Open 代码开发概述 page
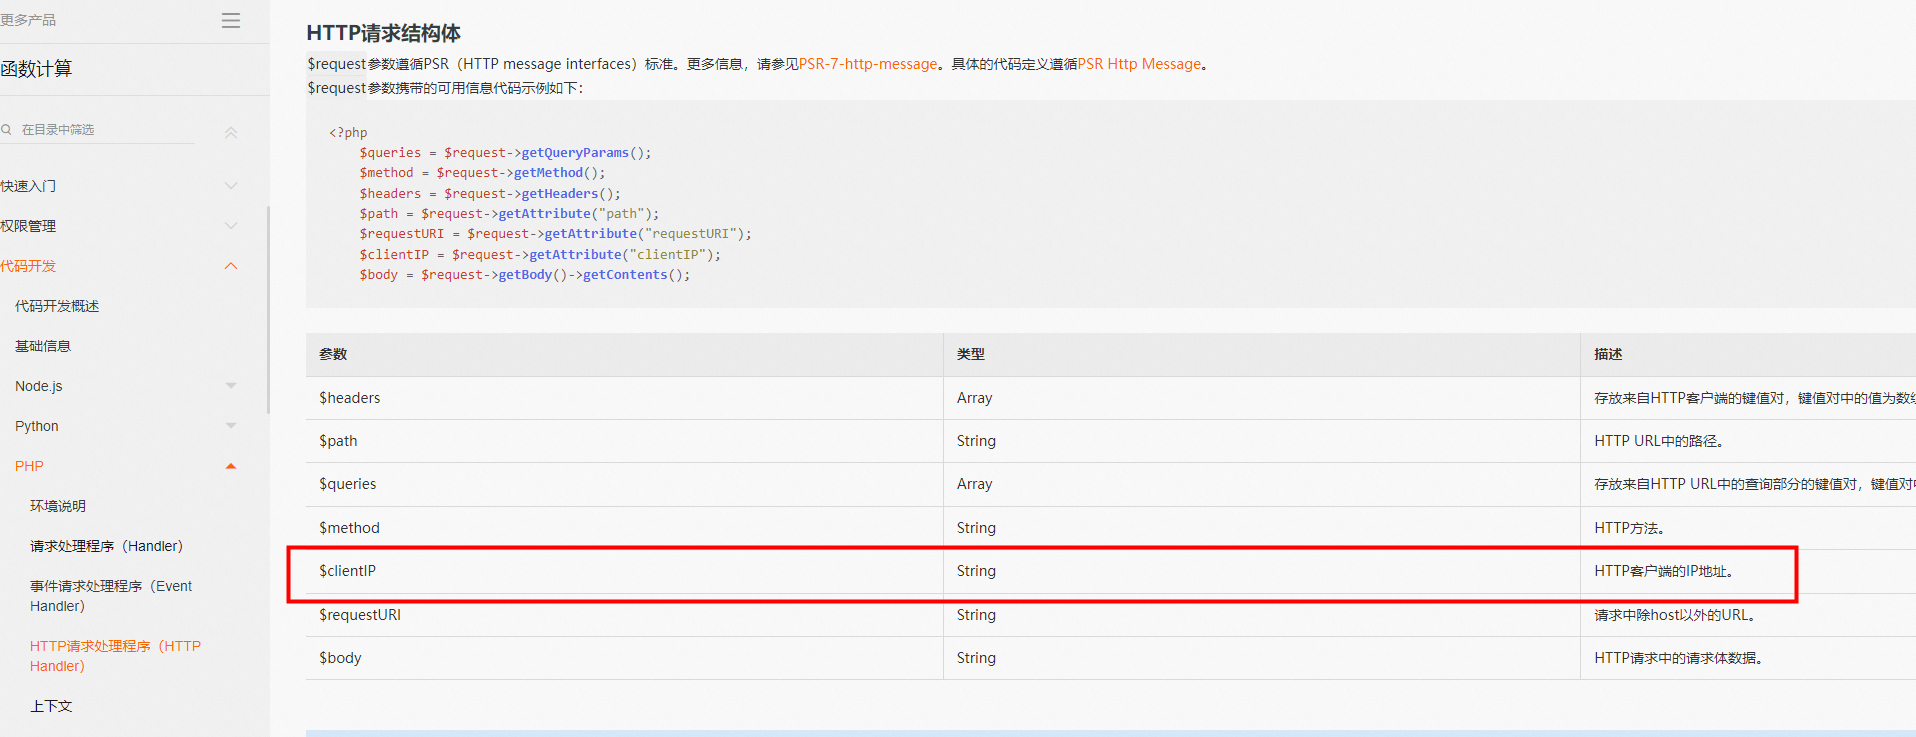The image size is (1916, 737). tap(57, 306)
